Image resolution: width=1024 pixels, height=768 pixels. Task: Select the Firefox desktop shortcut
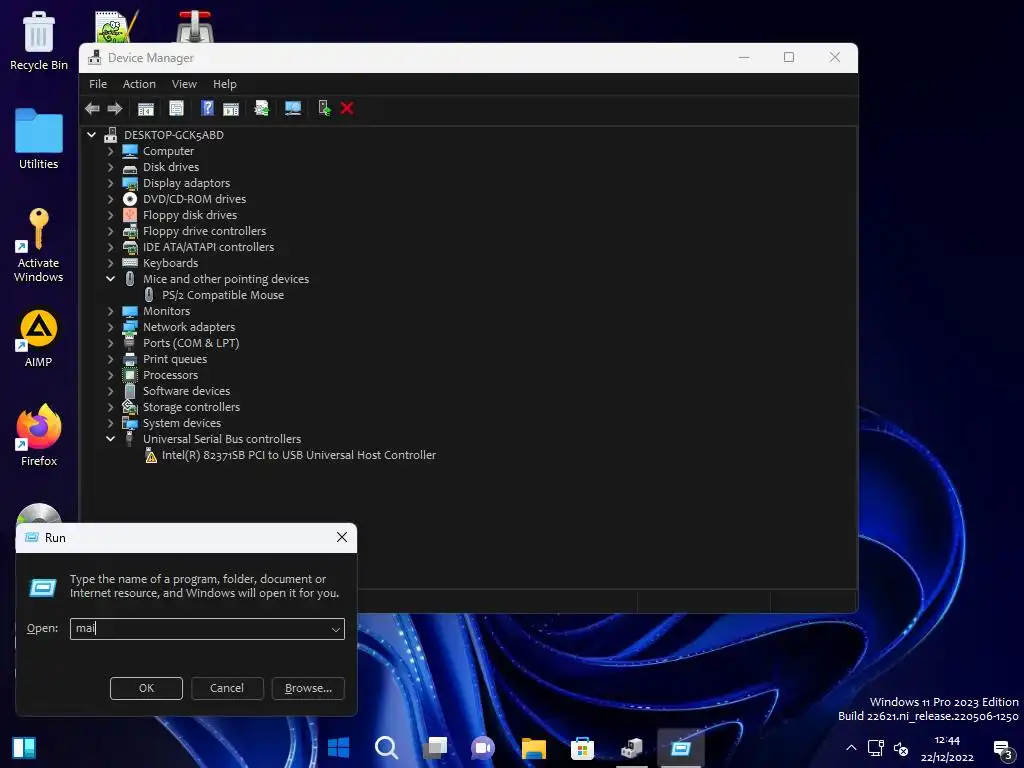[x=39, y=435]
